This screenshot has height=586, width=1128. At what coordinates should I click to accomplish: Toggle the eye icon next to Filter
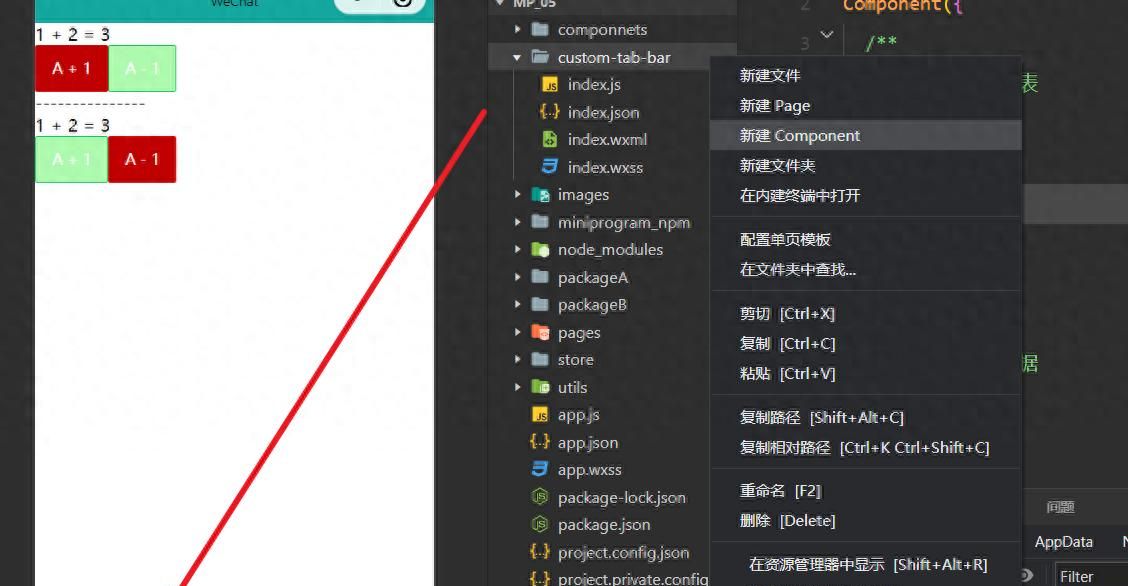pyautogui.click(x=1025, y=575)
